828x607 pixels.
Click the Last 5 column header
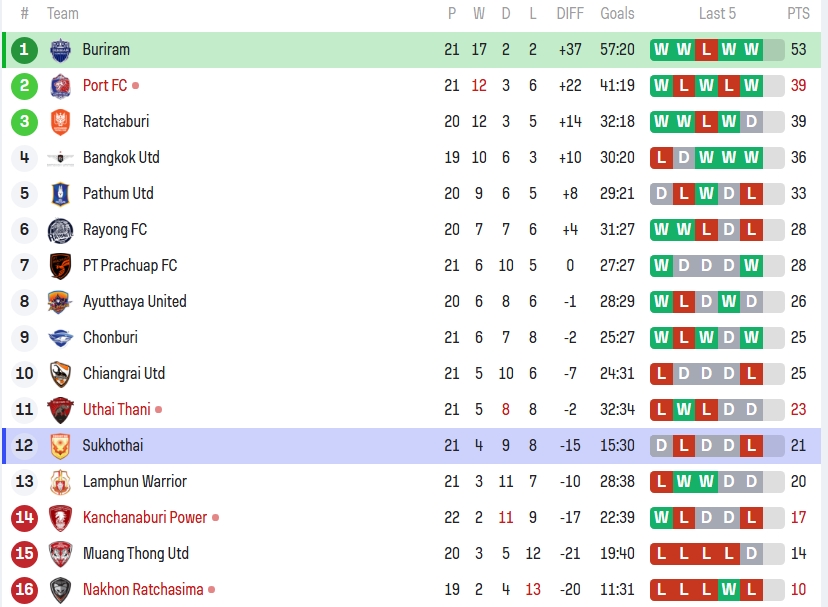[x=717, y=14]
